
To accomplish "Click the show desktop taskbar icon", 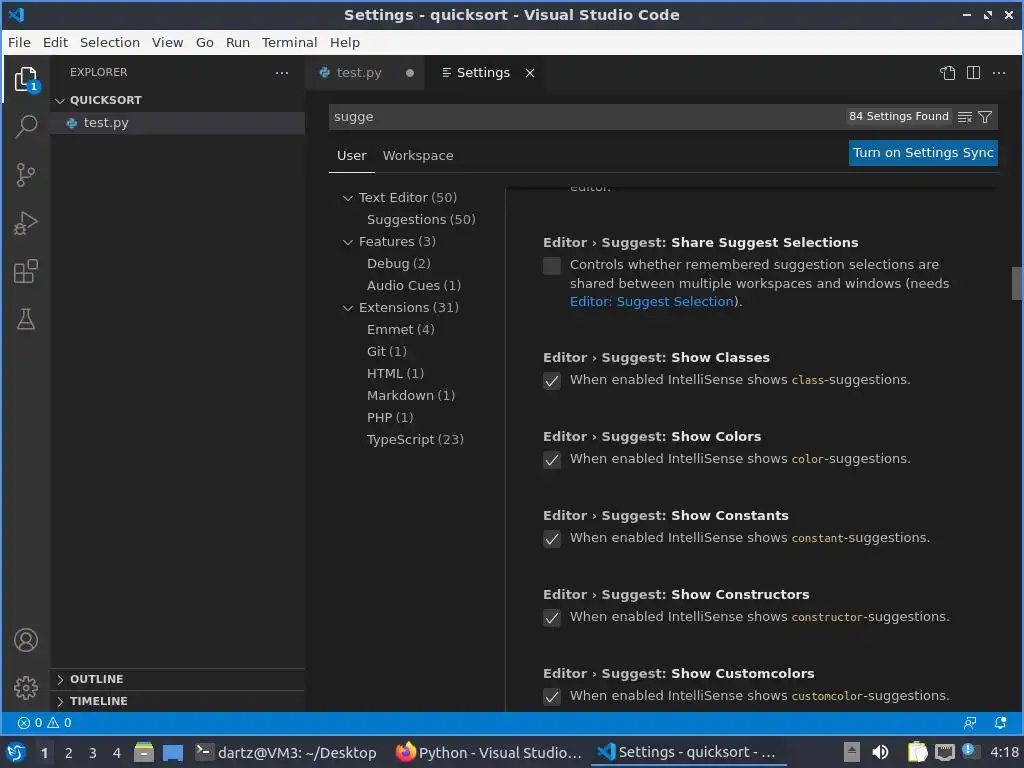I will click(x=173, y=752).
